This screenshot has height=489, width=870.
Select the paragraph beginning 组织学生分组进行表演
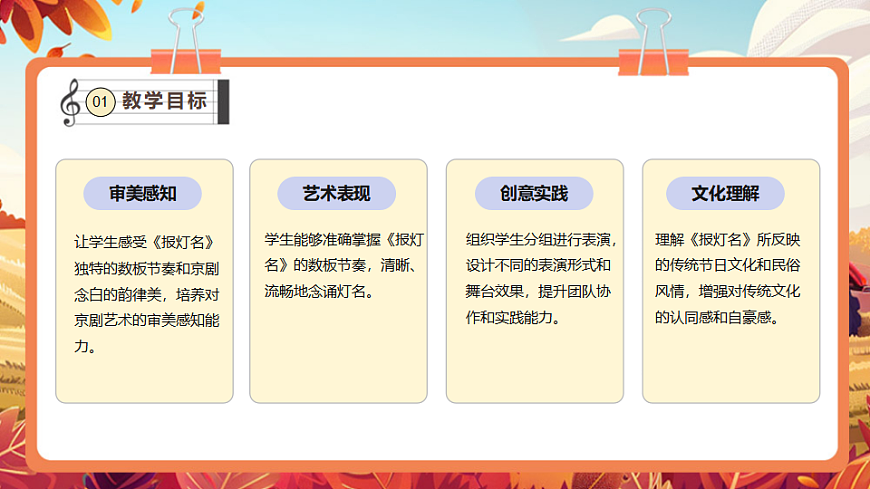pyautogui.click(x=541, y=278)
